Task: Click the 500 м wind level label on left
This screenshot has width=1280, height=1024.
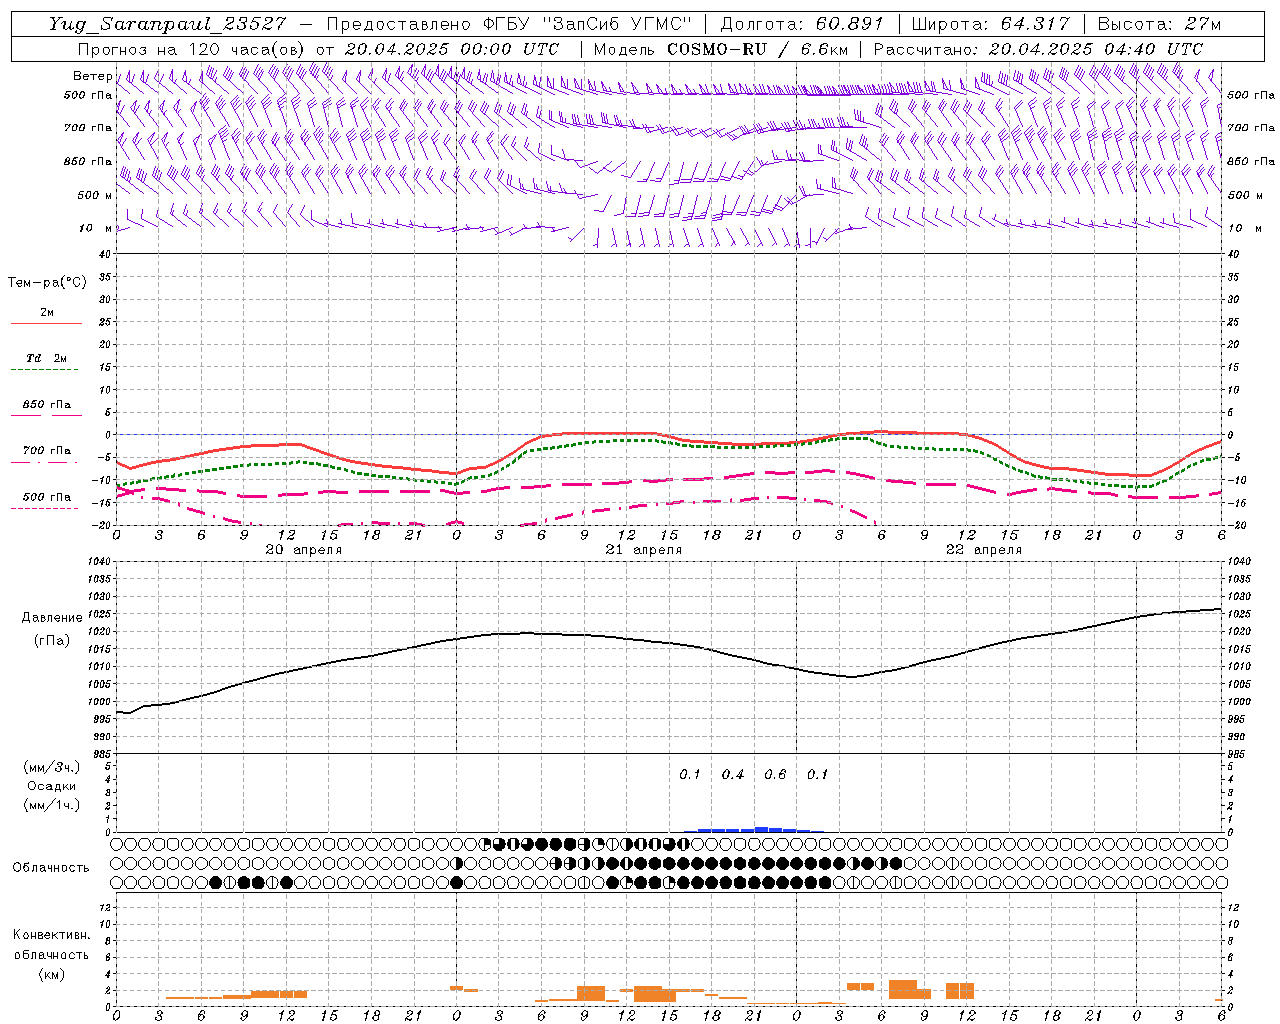Action: [96, 195]
